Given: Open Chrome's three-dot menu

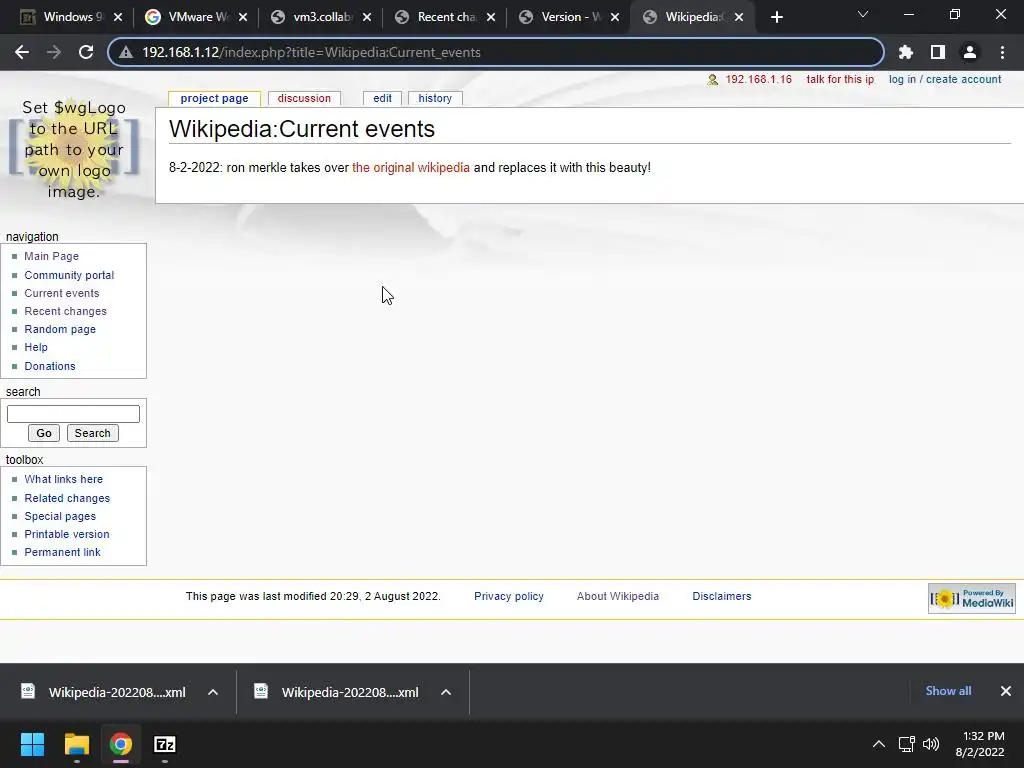Looking at the screenshot, I should (1002, 52).
